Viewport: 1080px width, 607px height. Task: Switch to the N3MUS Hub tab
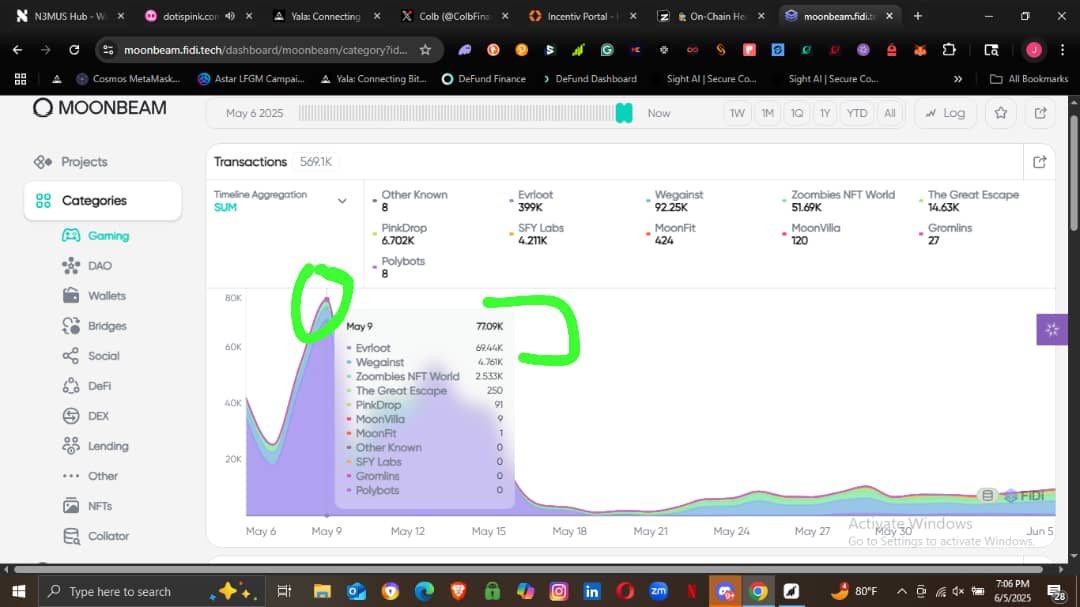tap(69, 16)
